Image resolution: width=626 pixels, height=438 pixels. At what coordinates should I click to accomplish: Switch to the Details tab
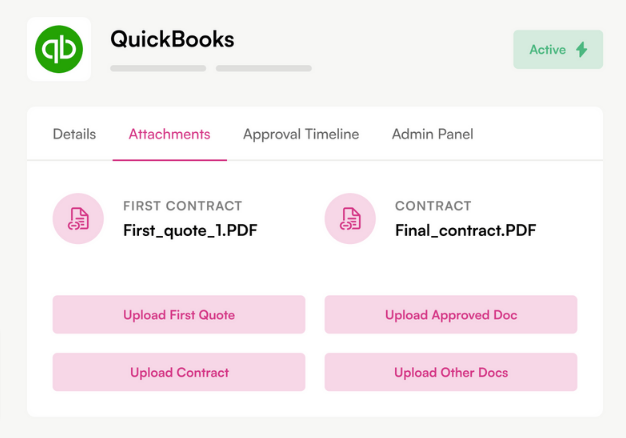tap(74, 134)
